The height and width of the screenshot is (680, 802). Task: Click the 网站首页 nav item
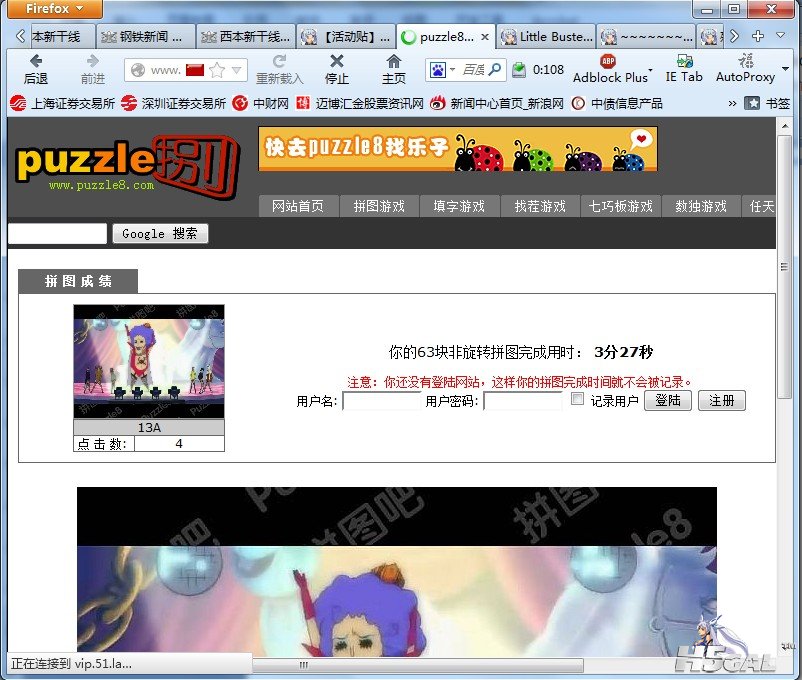click(298, 206)
